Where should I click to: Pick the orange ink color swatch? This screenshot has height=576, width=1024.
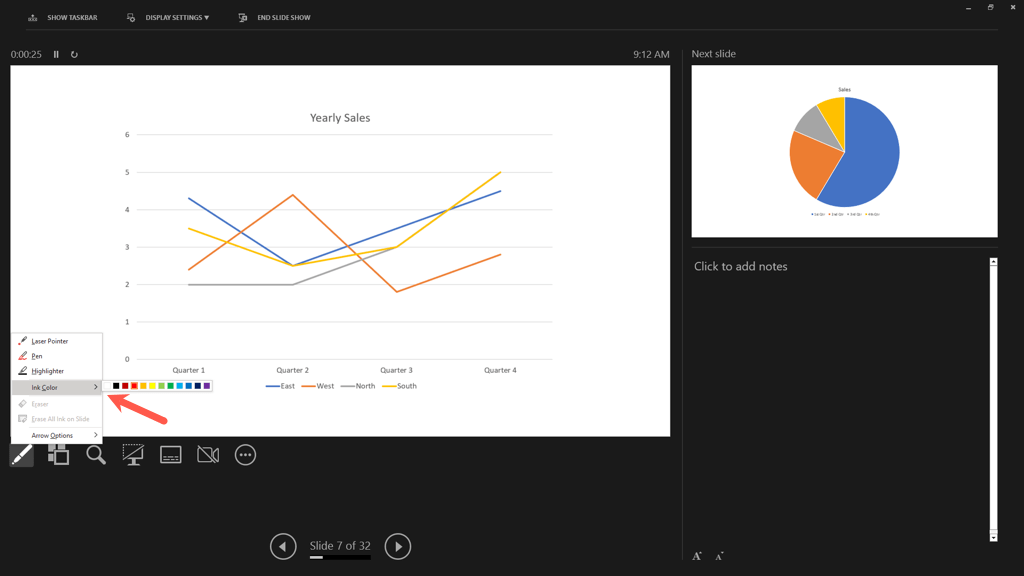pyautogui.click(x=143, y=386)
